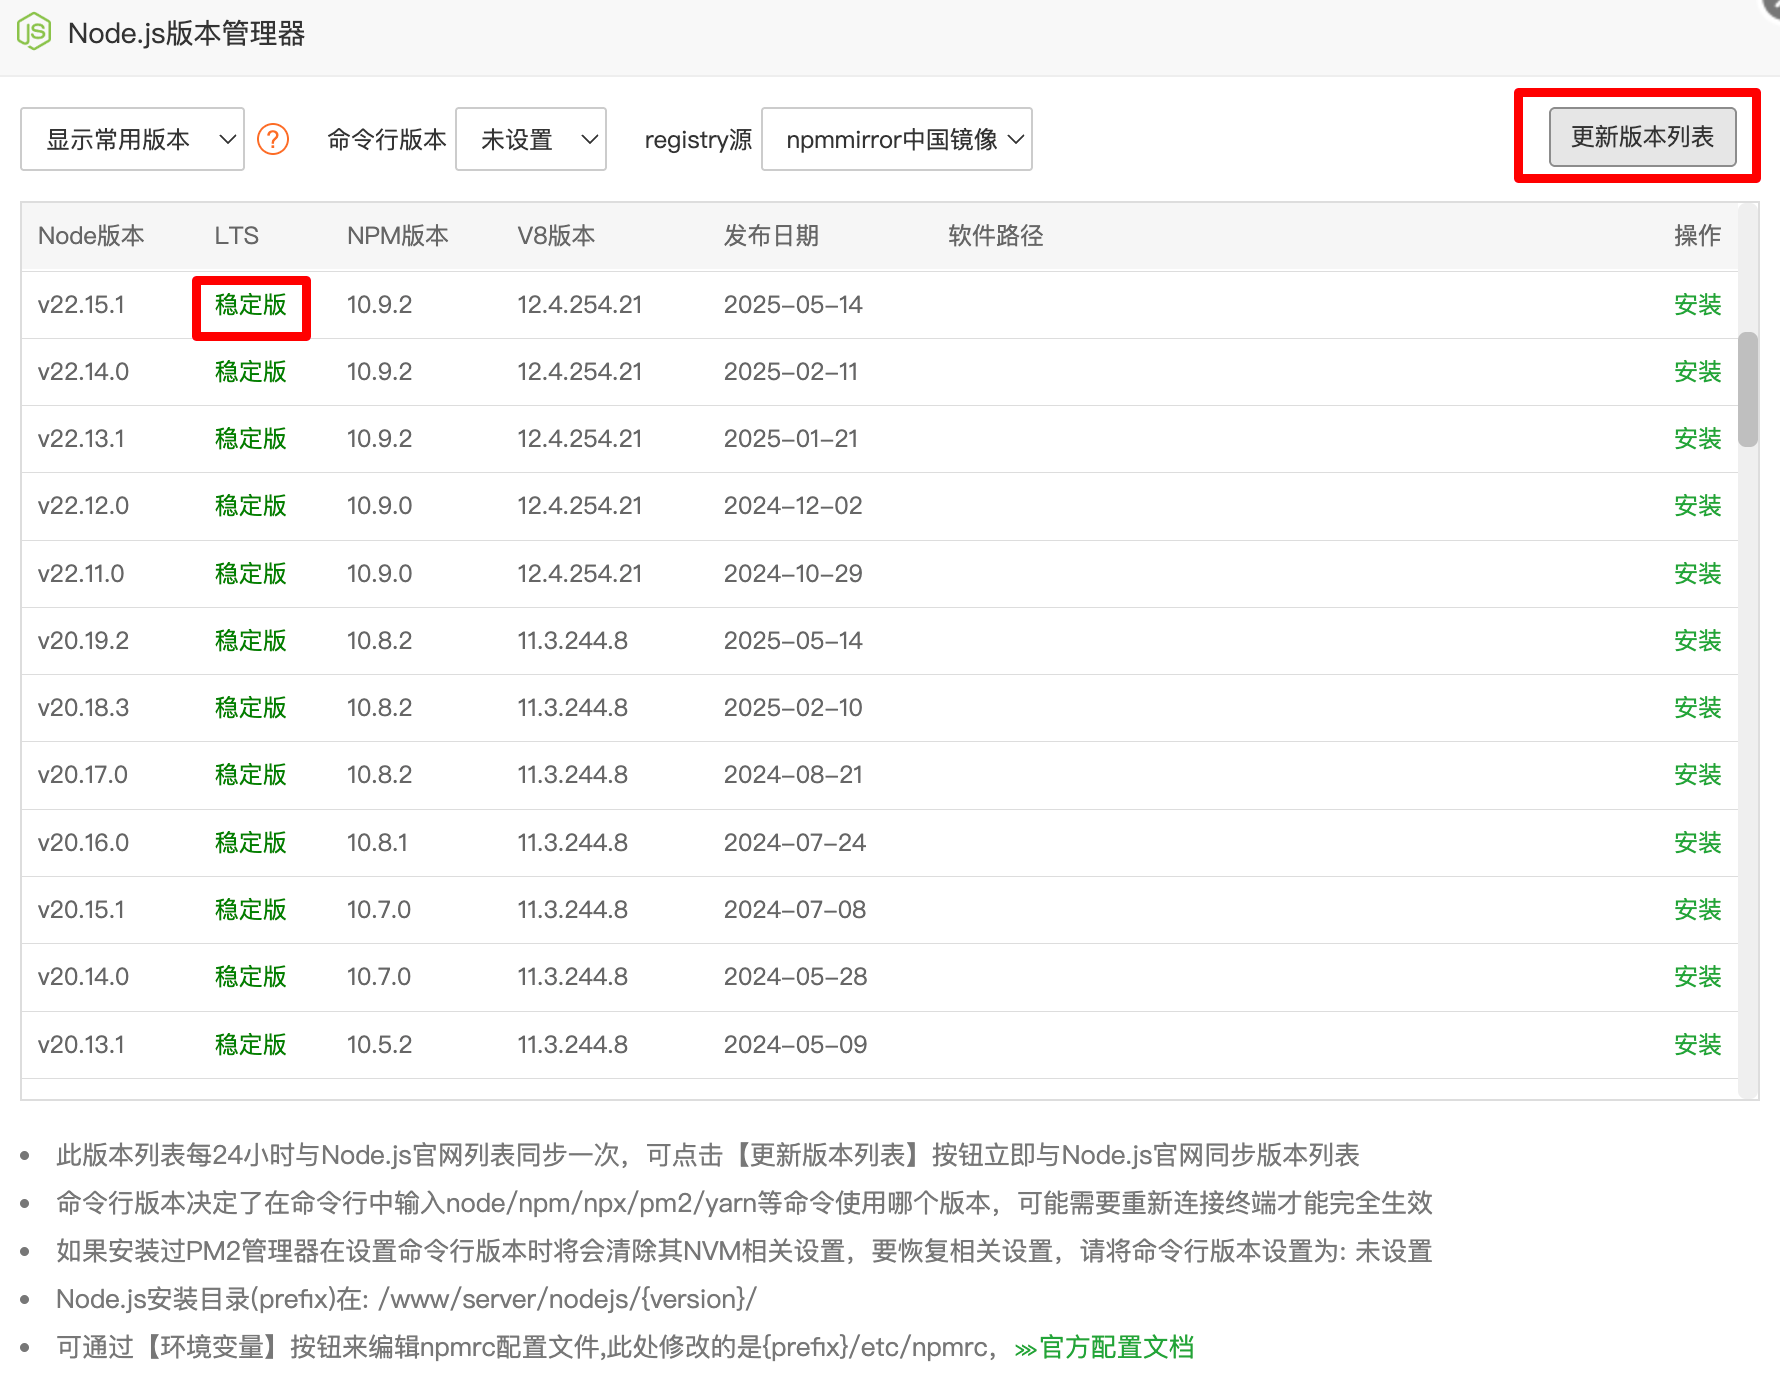Click 稳定版 label in v22.15.1 row

[251, 305]
